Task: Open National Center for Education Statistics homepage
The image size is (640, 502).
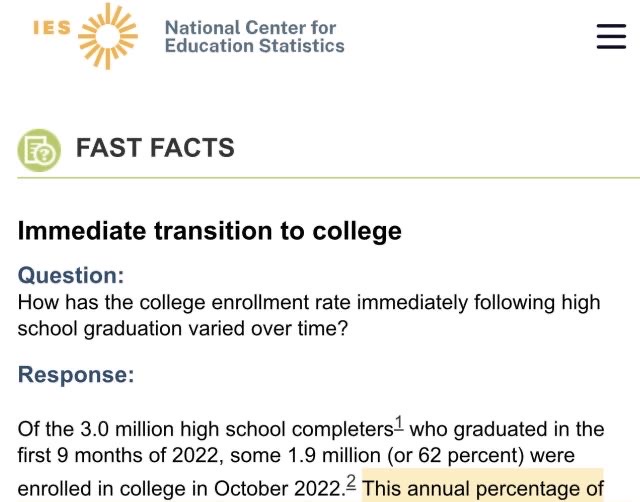Action: click(254, 37)
